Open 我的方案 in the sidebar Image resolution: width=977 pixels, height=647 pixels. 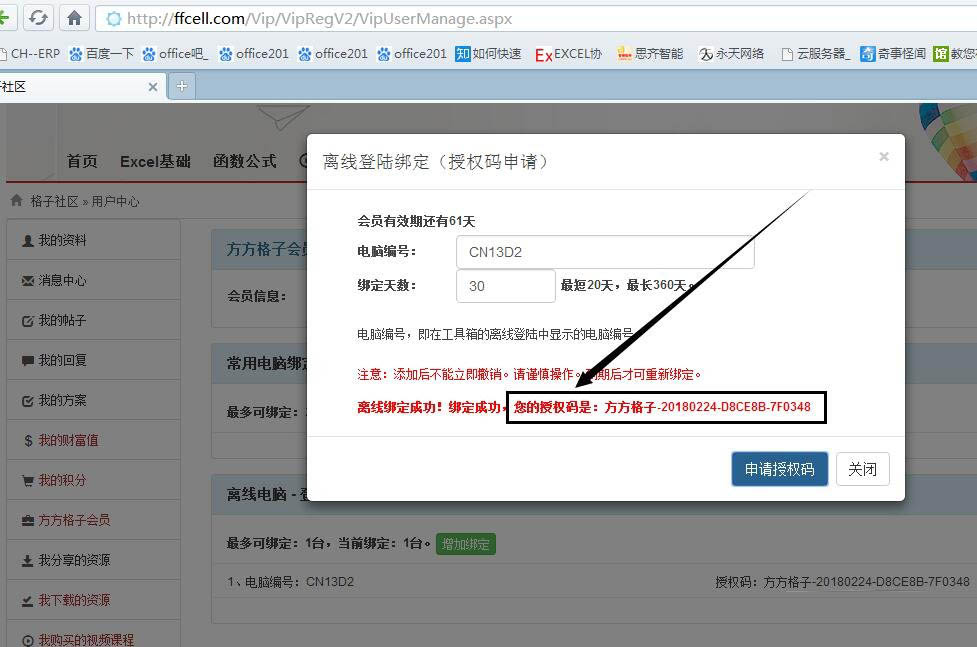pyautogui.click(x=93, y=400)
